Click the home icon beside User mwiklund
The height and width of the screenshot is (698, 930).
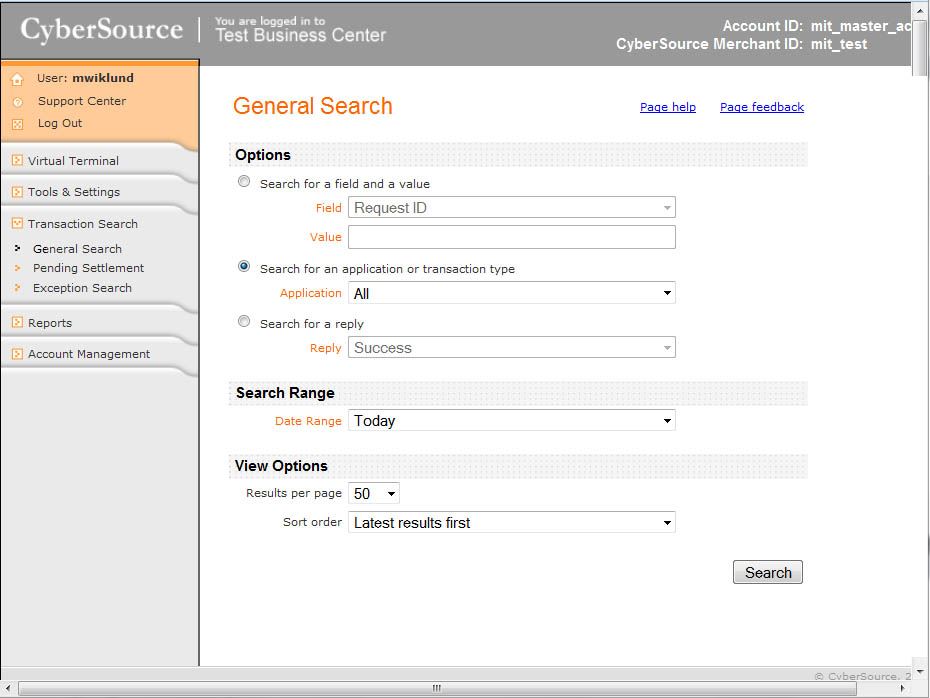(17, 79)
